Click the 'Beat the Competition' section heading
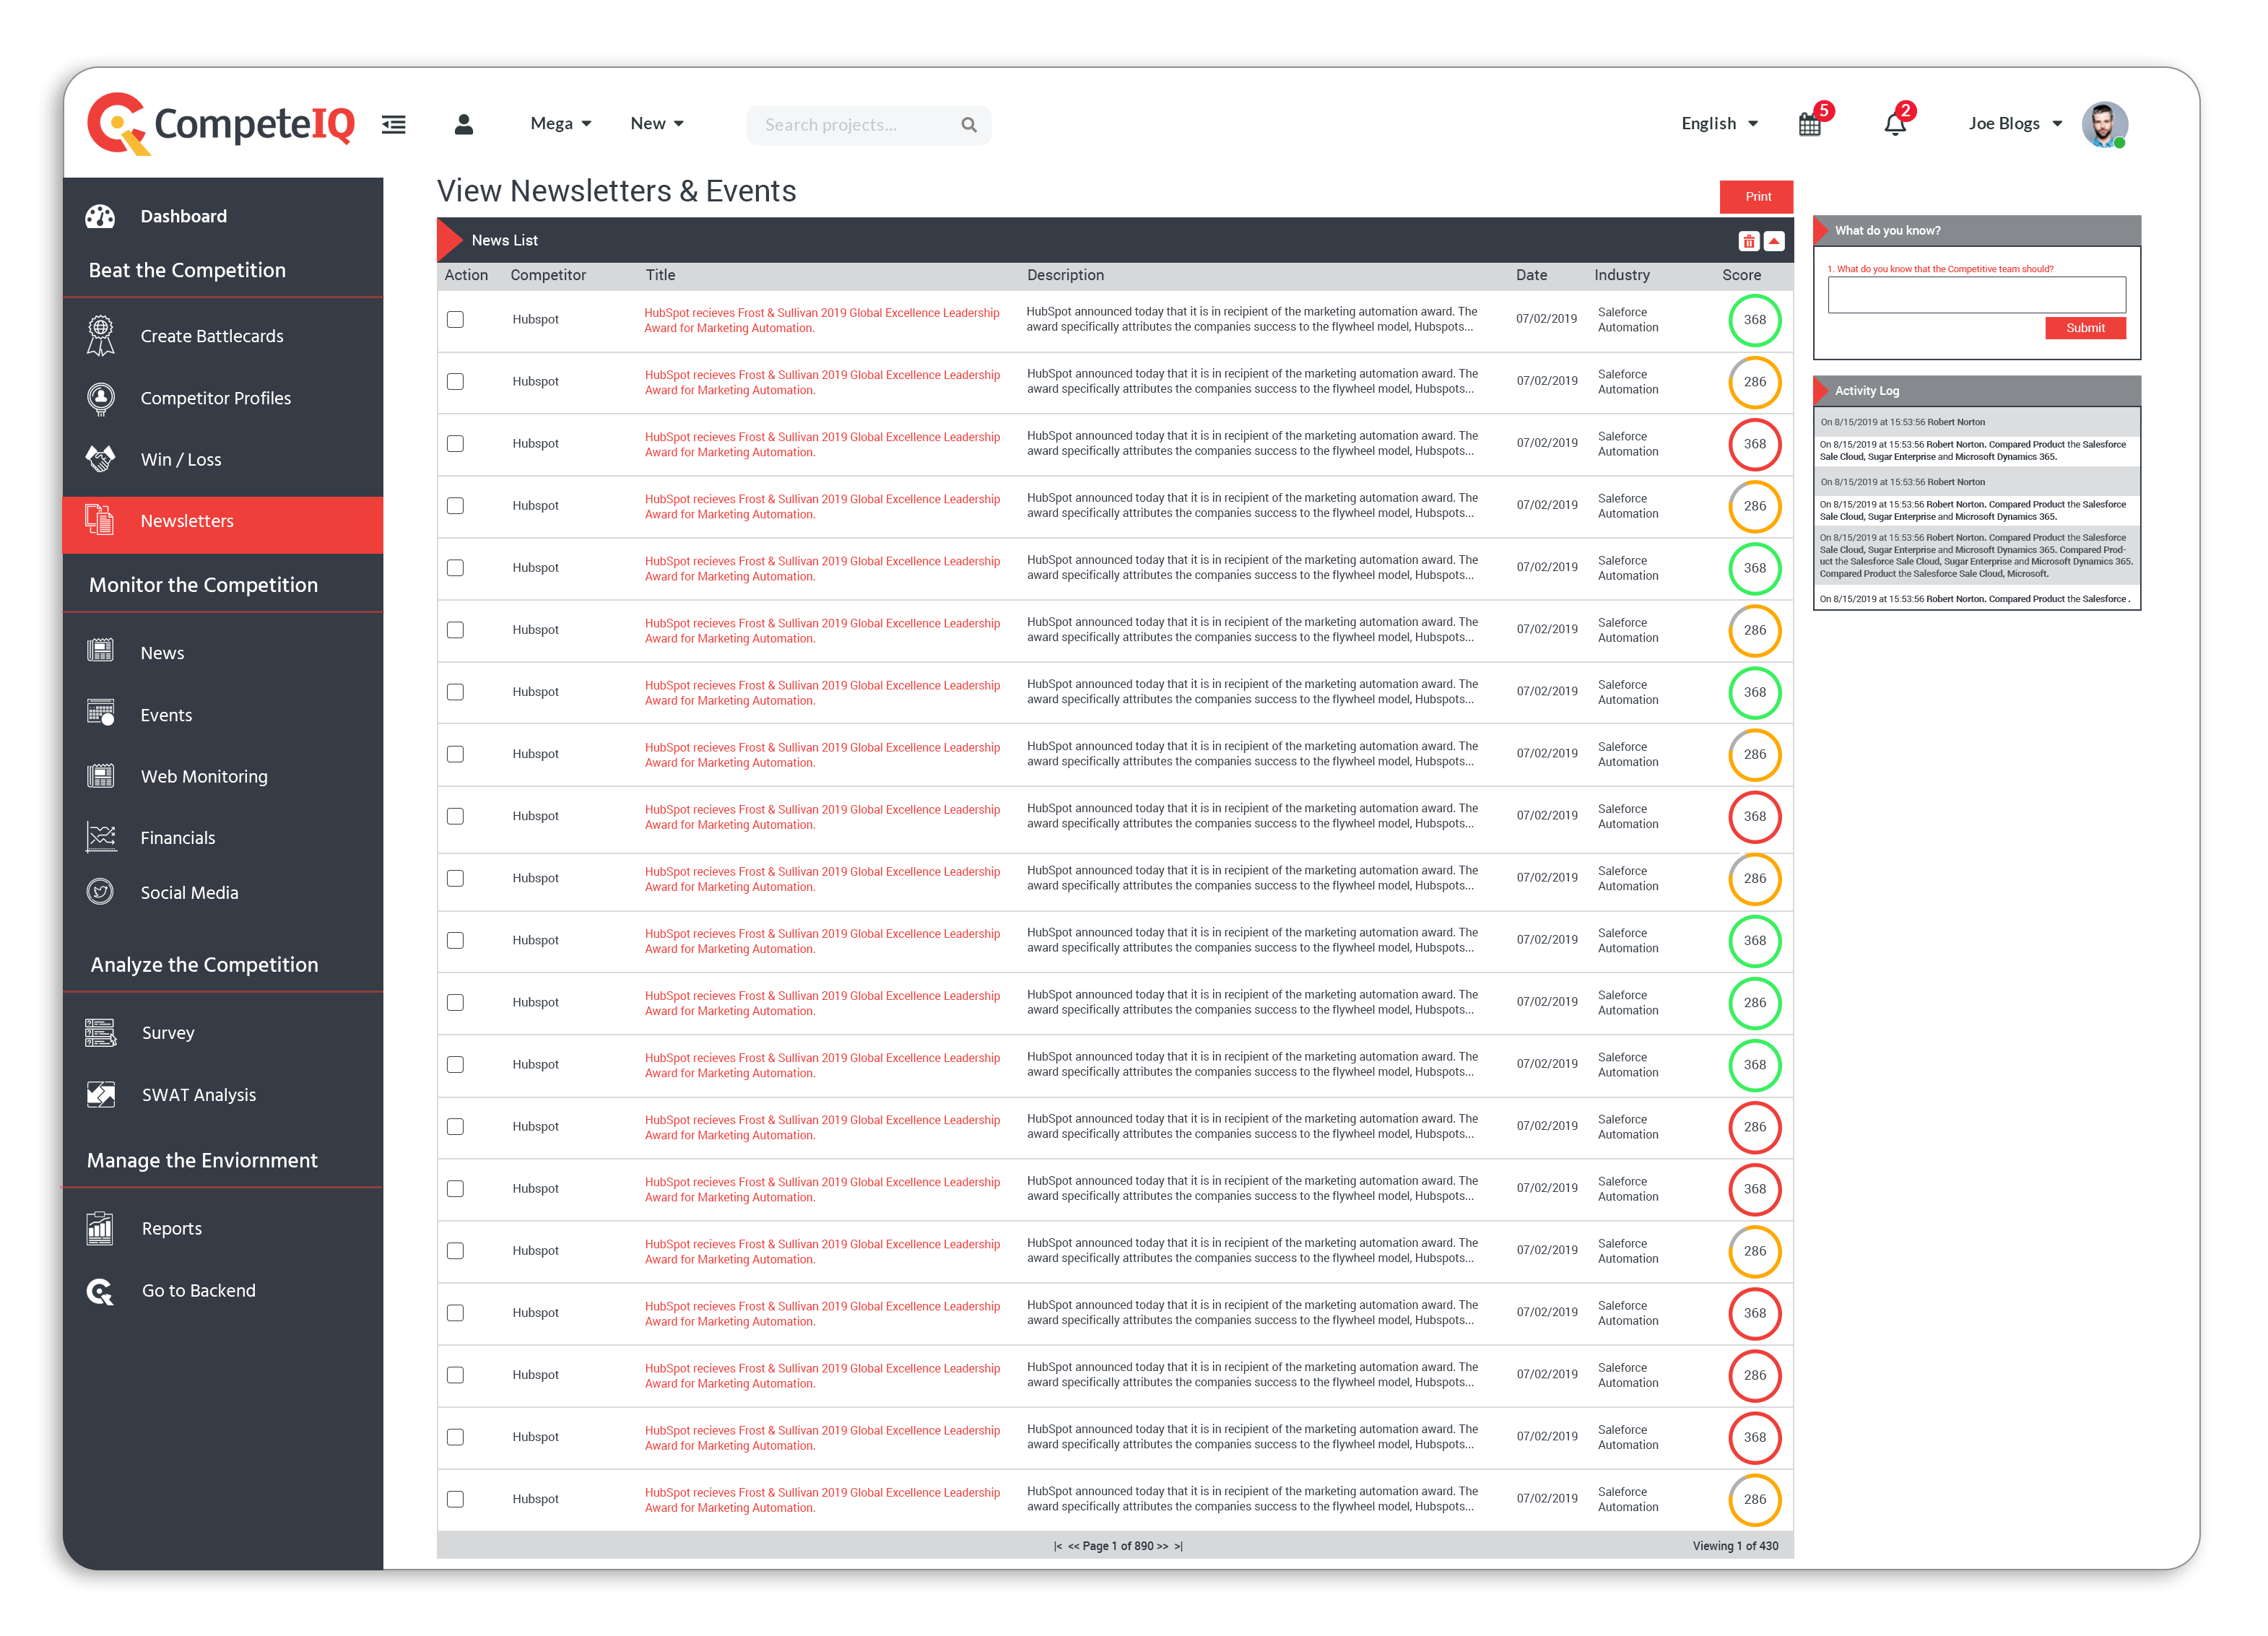 187,270
